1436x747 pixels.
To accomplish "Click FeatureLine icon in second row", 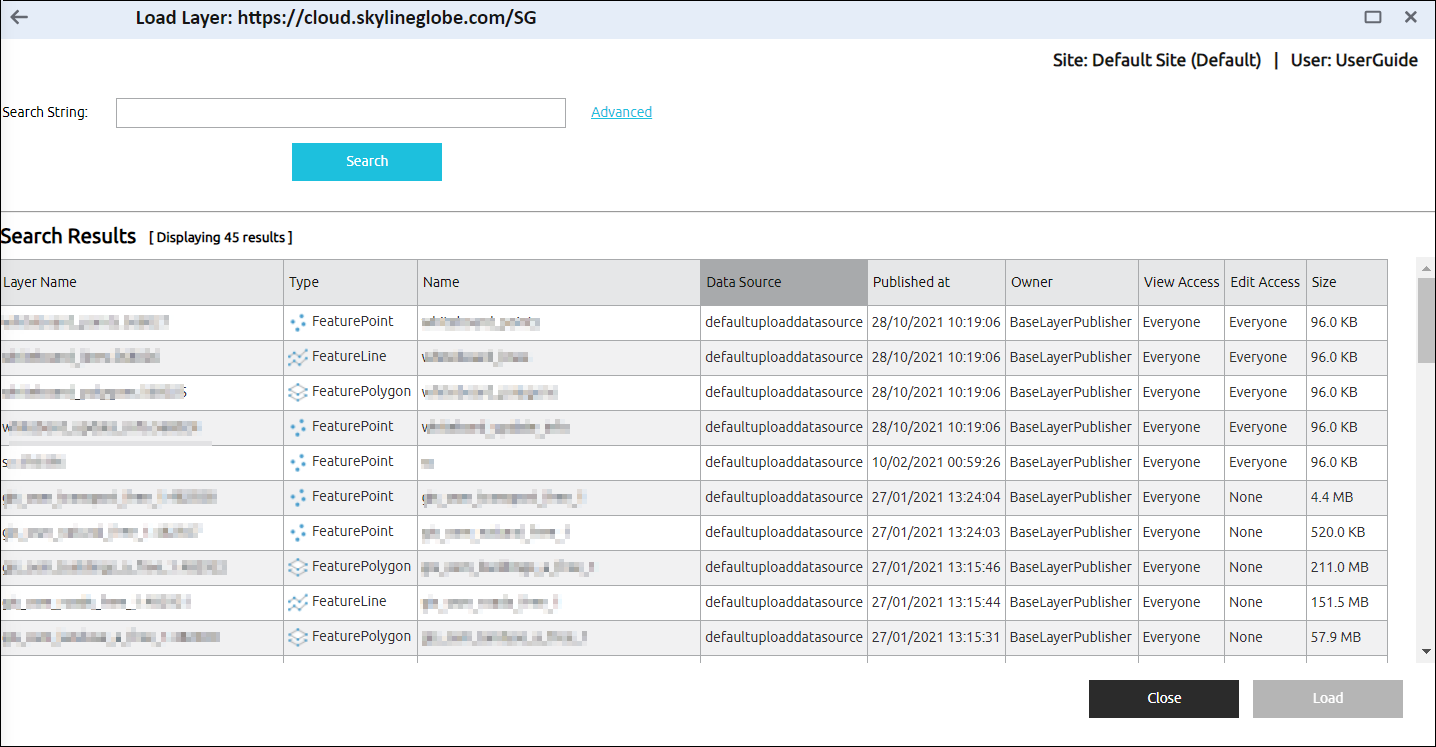I will click(x=297, y=357).
